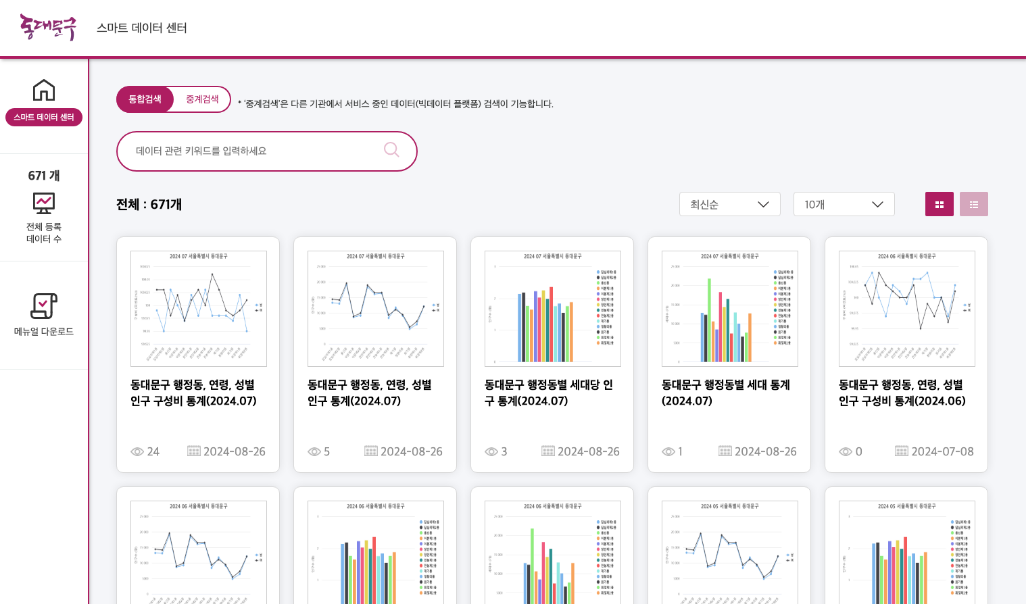The width and height of the screenshot is (1026, 604).
Task: Open the 최신순 sort dropdown
Action: (729, 203)
